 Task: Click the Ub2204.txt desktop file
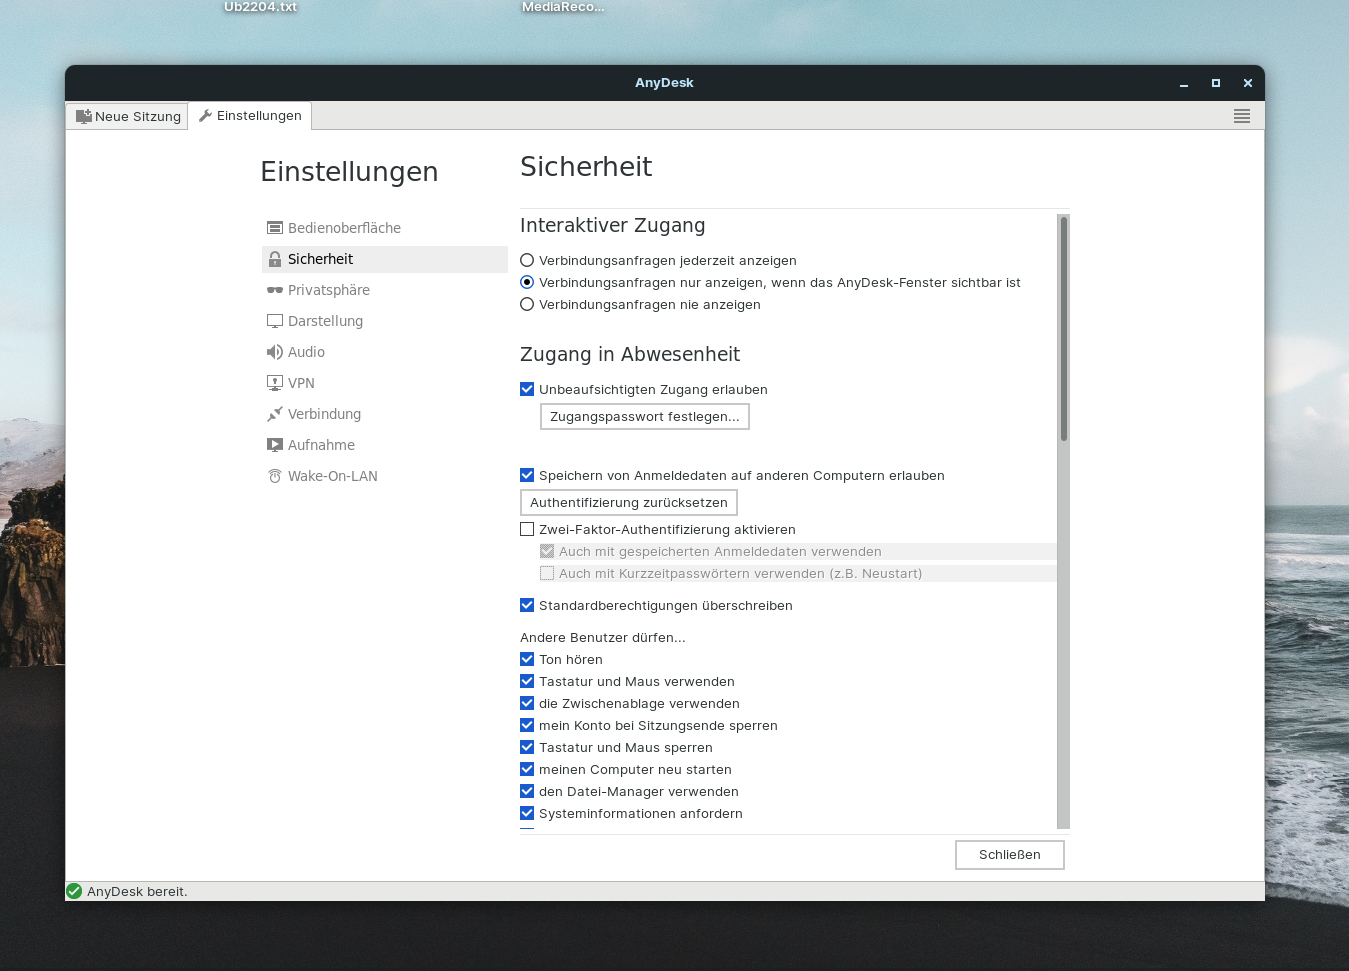point(260,7)
